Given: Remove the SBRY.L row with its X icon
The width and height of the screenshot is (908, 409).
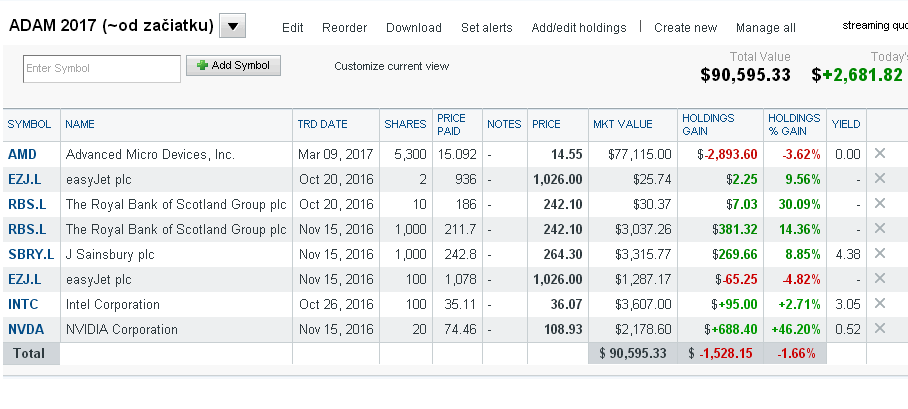Looking at the screenshot, I should (880, 253).
